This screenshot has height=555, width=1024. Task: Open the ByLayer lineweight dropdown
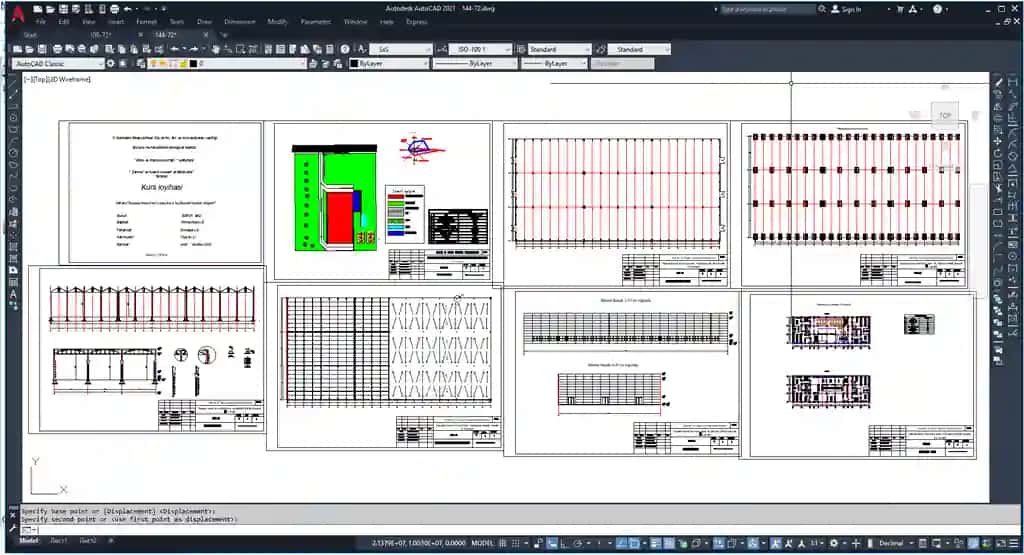pos(554,63)
